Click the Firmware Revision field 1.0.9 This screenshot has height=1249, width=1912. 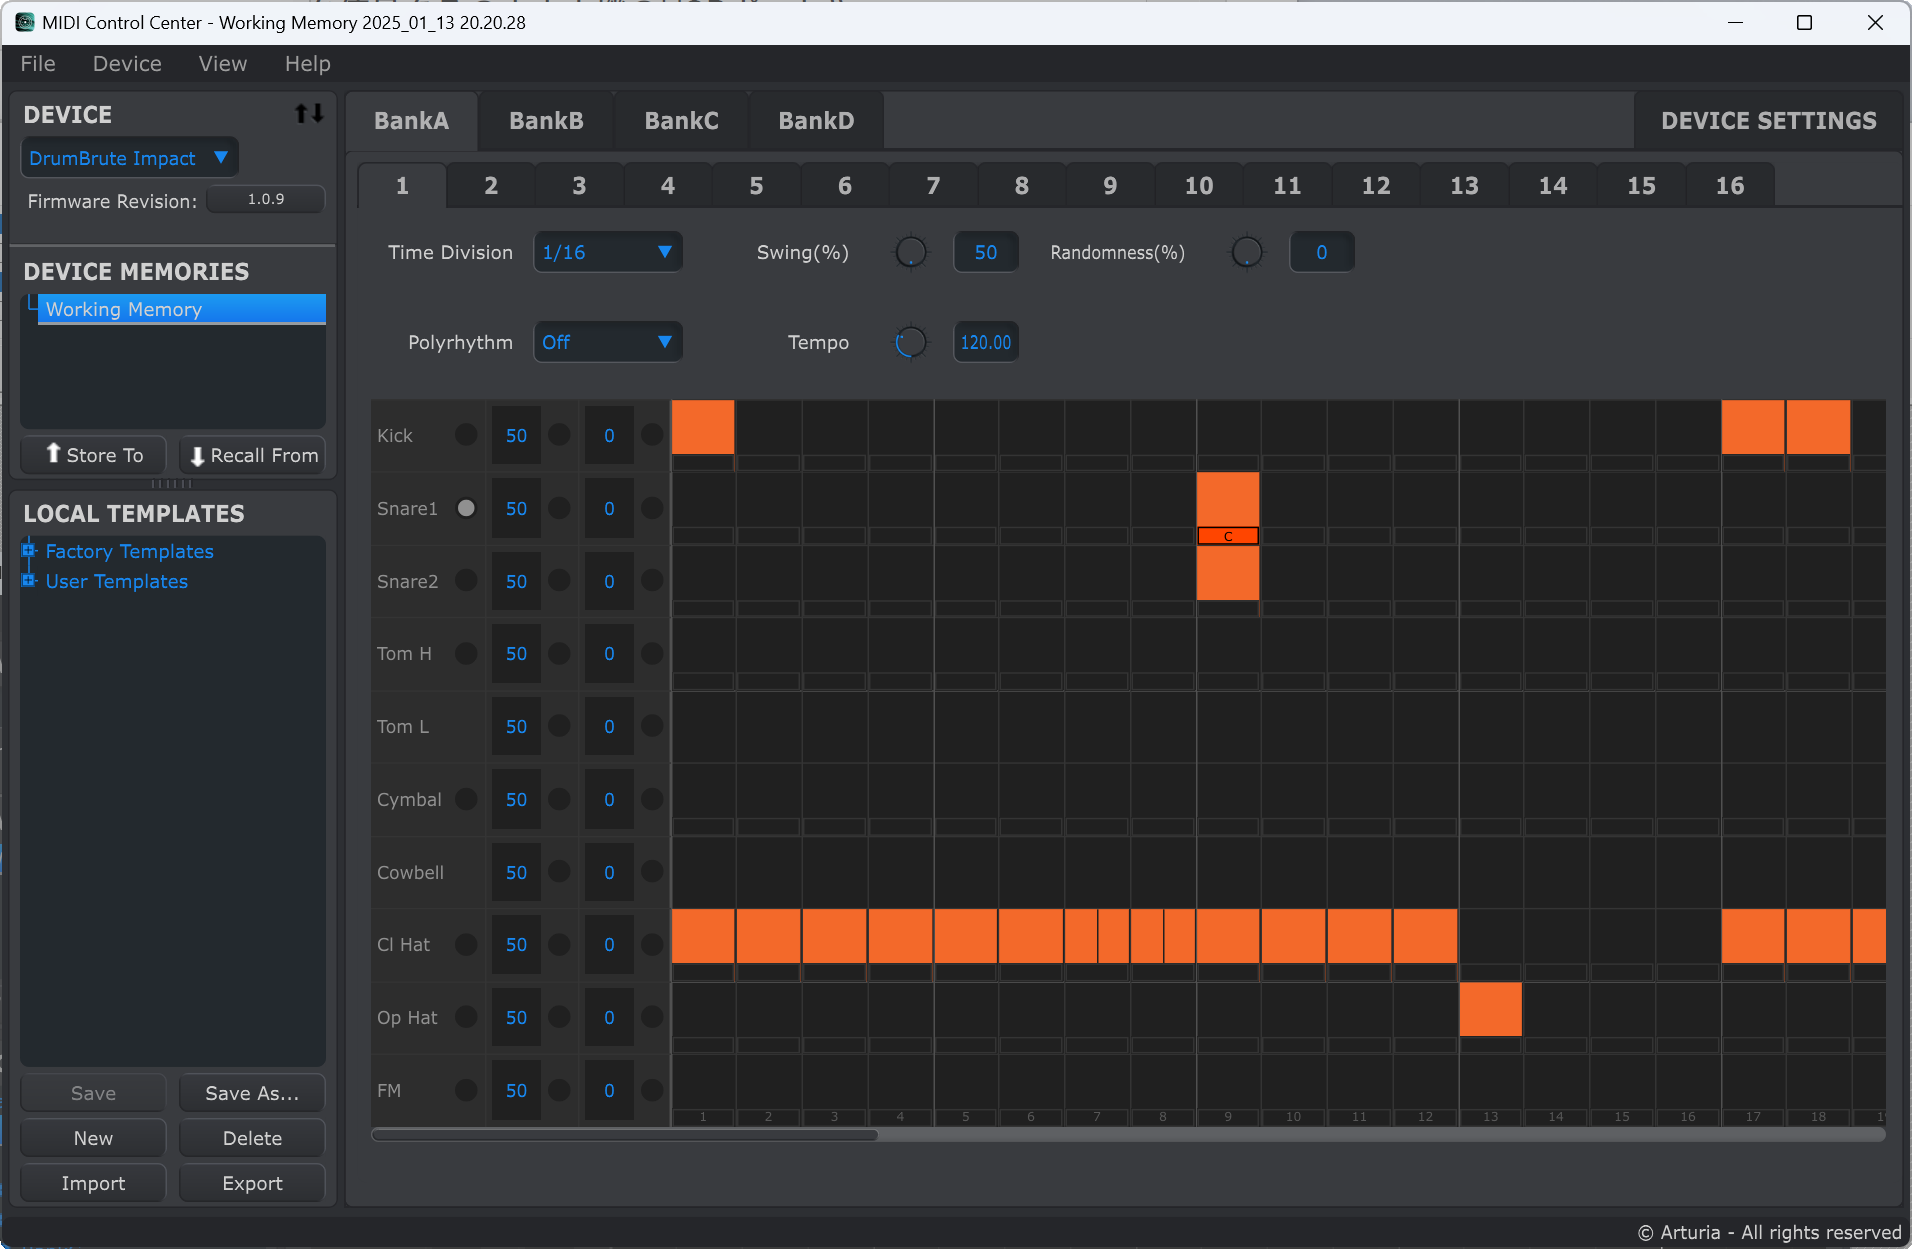[266, 199]
